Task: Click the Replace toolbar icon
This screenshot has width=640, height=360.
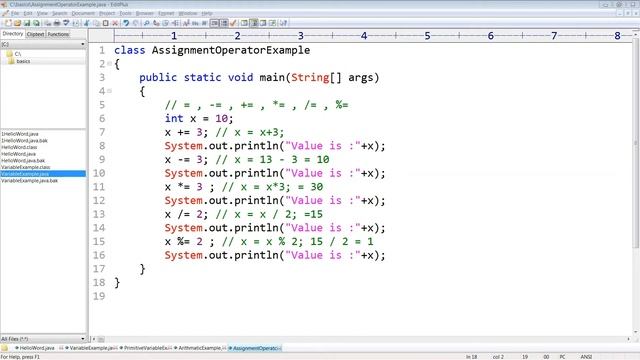Action: coord(156,23)
